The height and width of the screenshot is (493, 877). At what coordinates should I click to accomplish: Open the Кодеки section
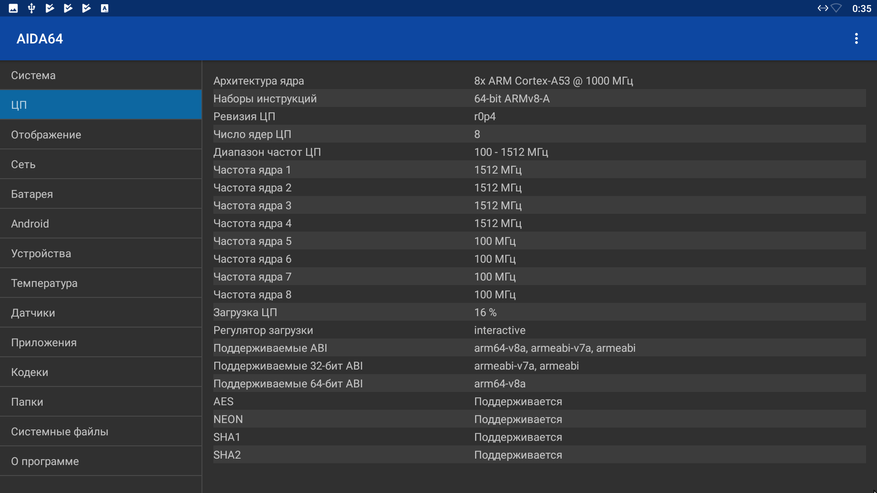[101, 372]
